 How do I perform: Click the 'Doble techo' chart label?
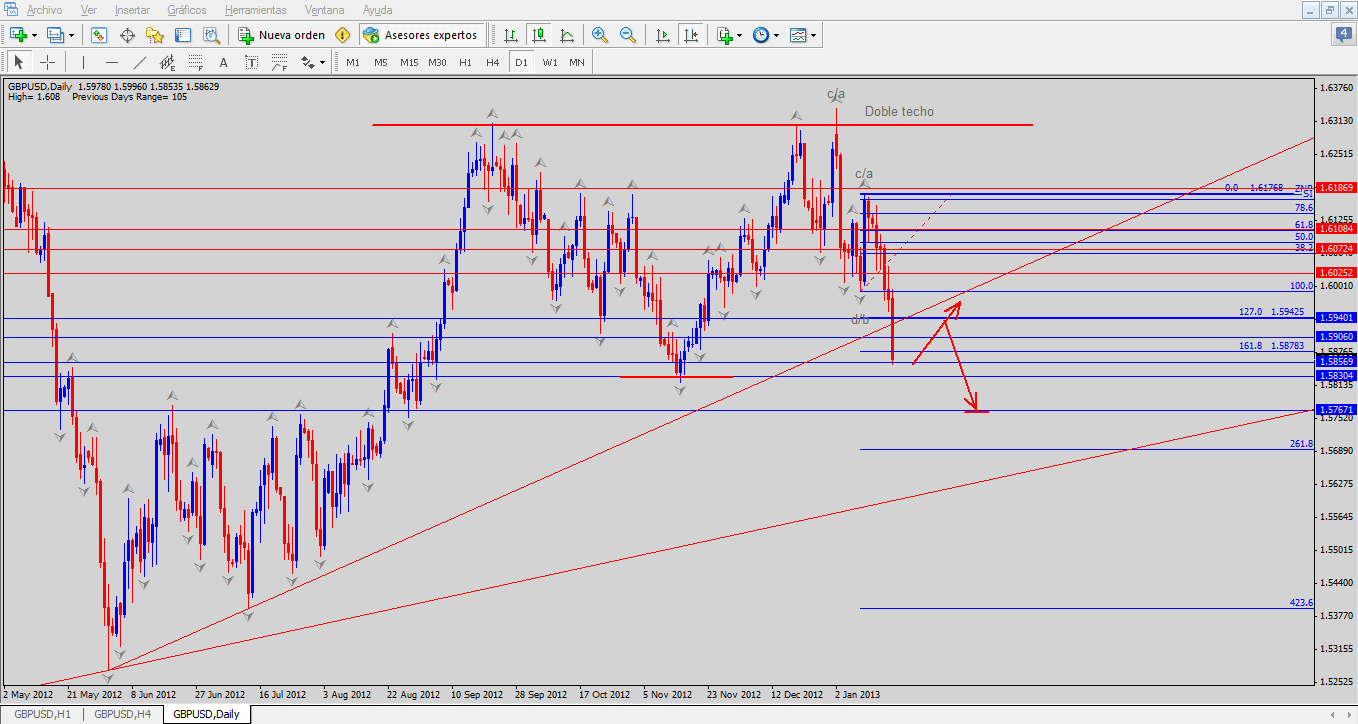[x=899, y=111]
